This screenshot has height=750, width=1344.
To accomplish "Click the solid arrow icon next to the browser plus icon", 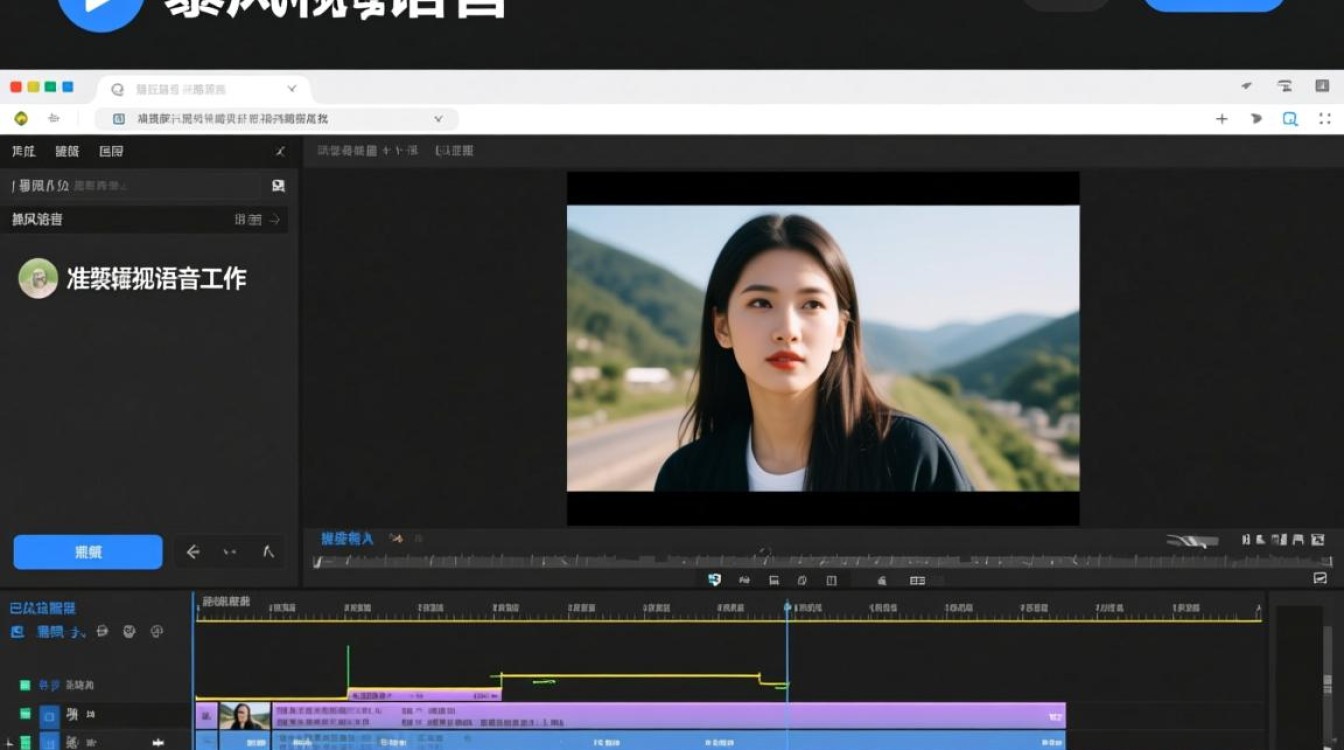I will click(x=1256, y=118).
